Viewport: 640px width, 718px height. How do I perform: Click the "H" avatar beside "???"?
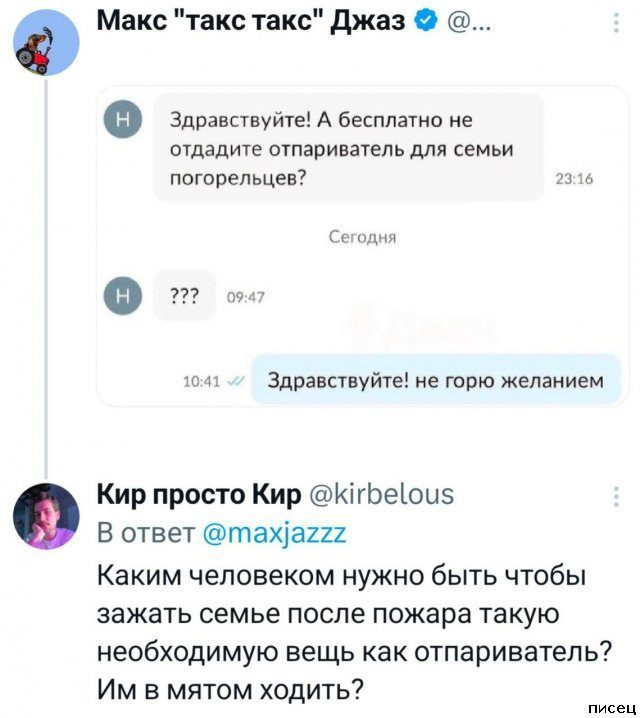pos(124,295)
